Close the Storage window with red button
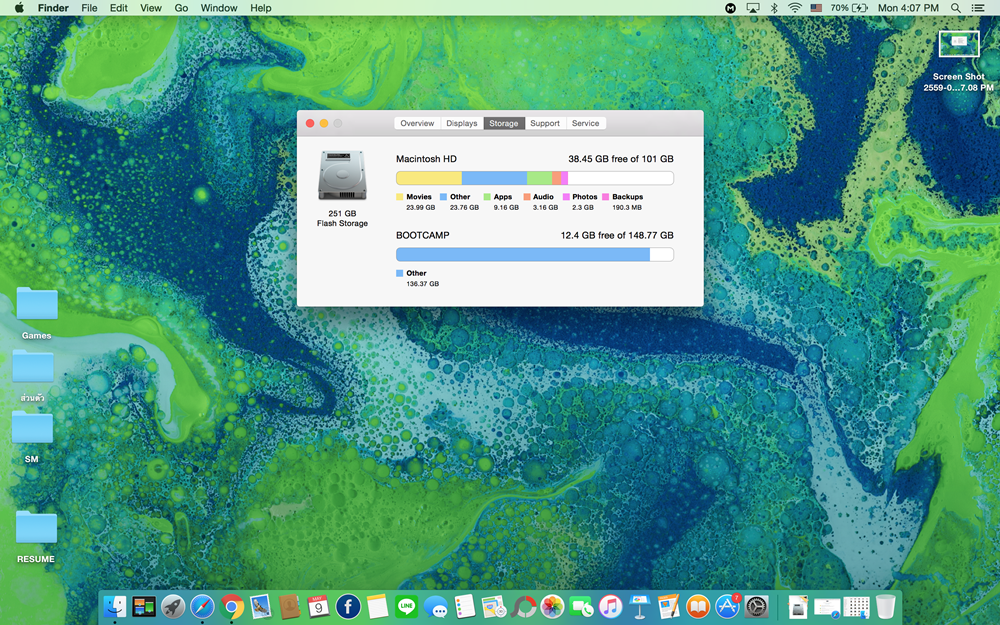This screenshot has width=1000, height=625. [x=310, y=123]
